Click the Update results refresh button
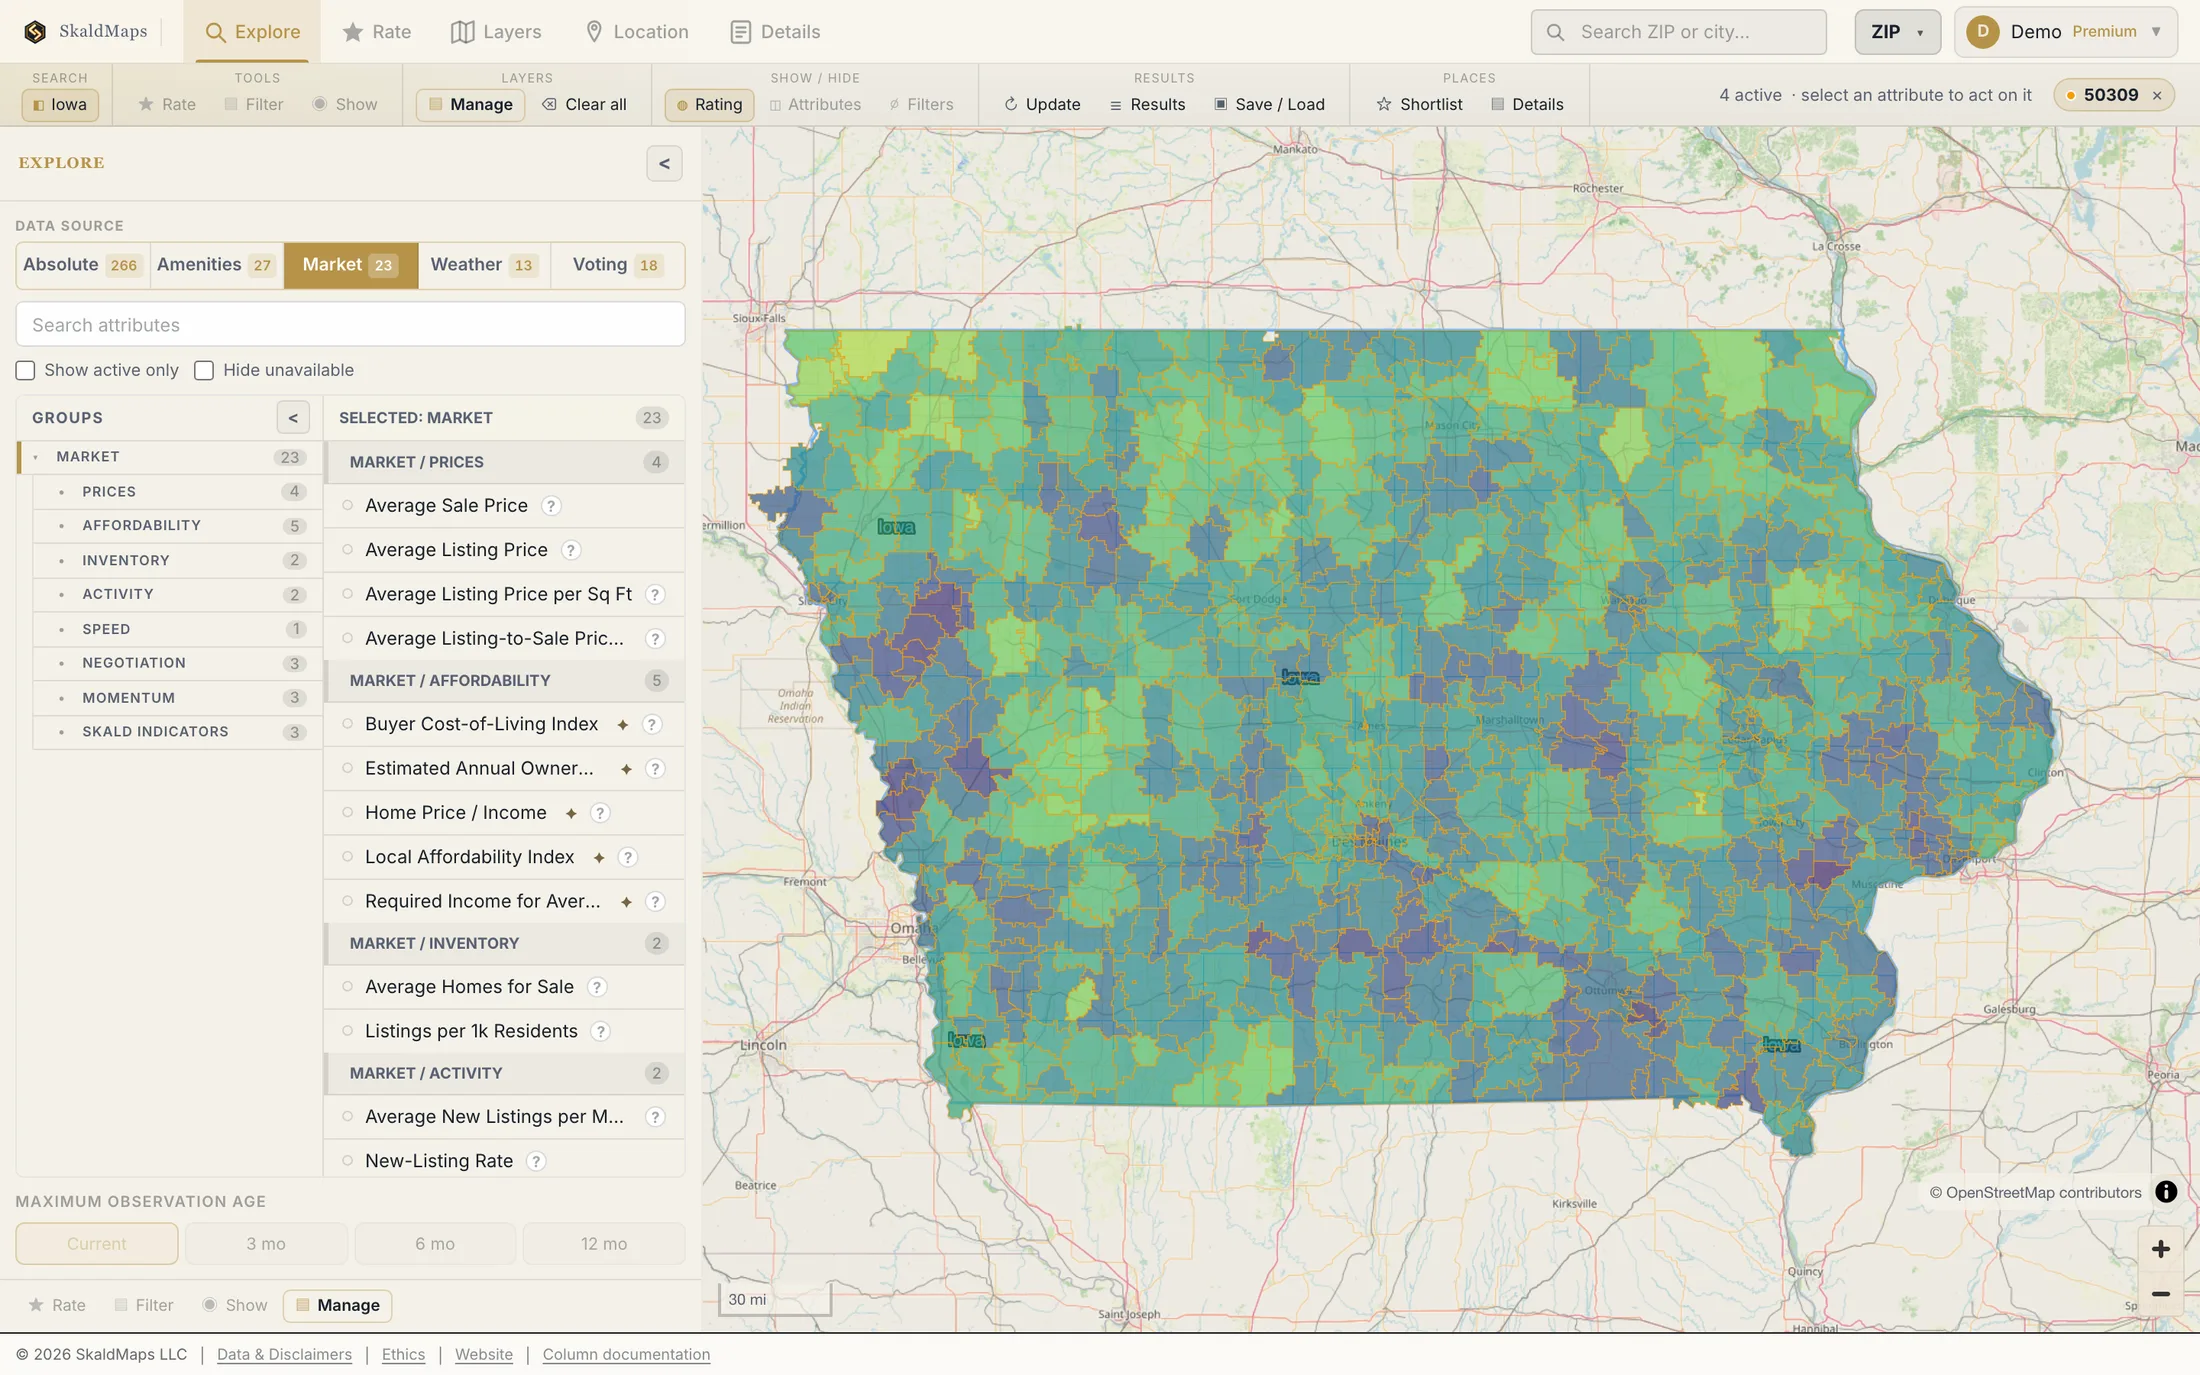Image resolution: width=2200 pixels, height=1375 pixels. (1042, 104)
